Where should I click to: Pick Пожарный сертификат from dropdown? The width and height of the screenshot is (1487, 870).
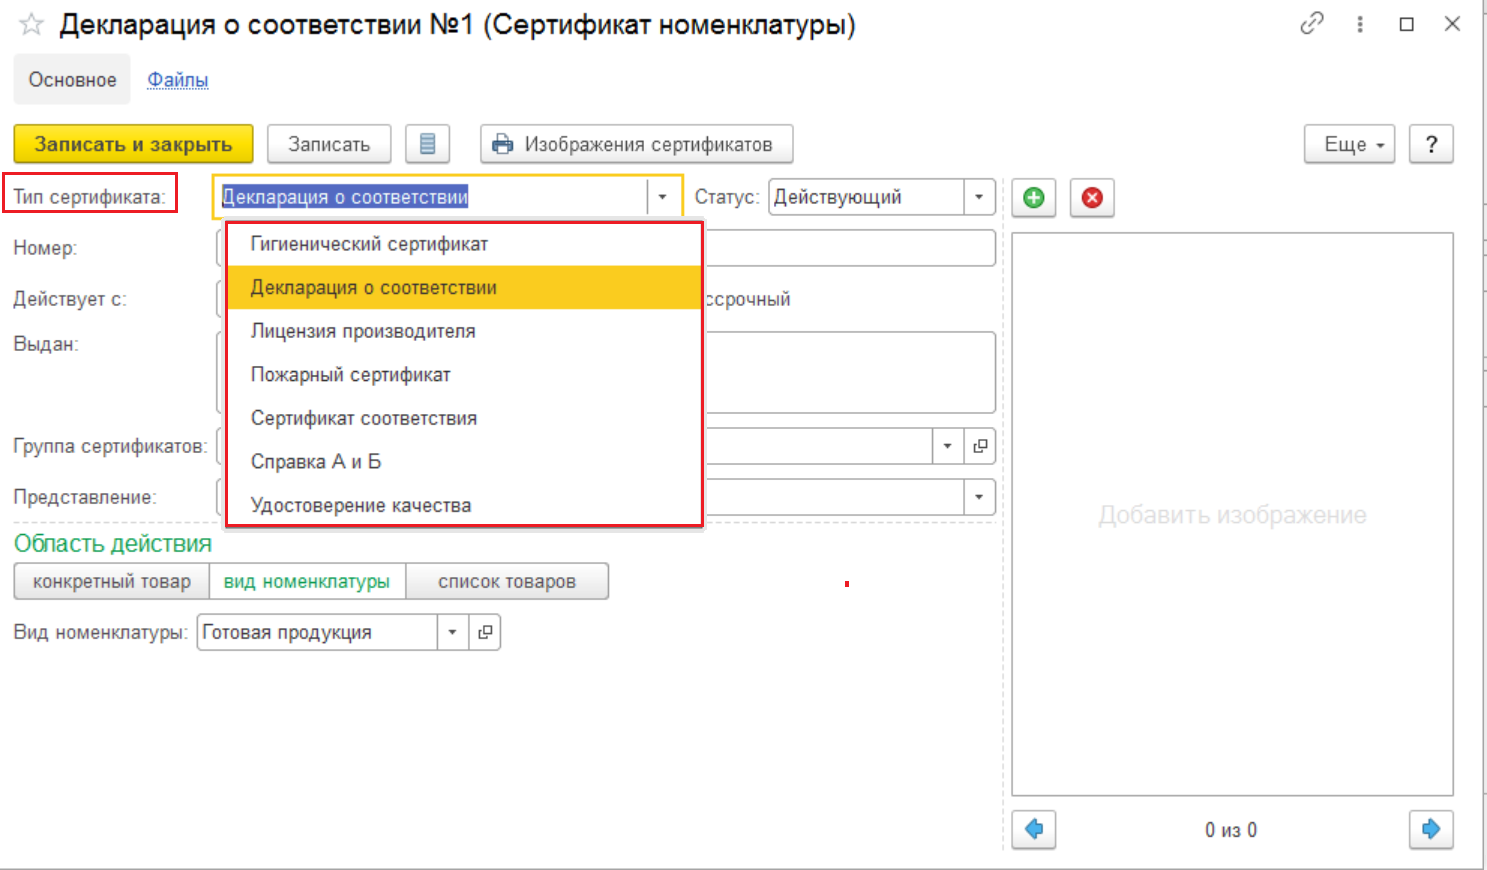464,375
